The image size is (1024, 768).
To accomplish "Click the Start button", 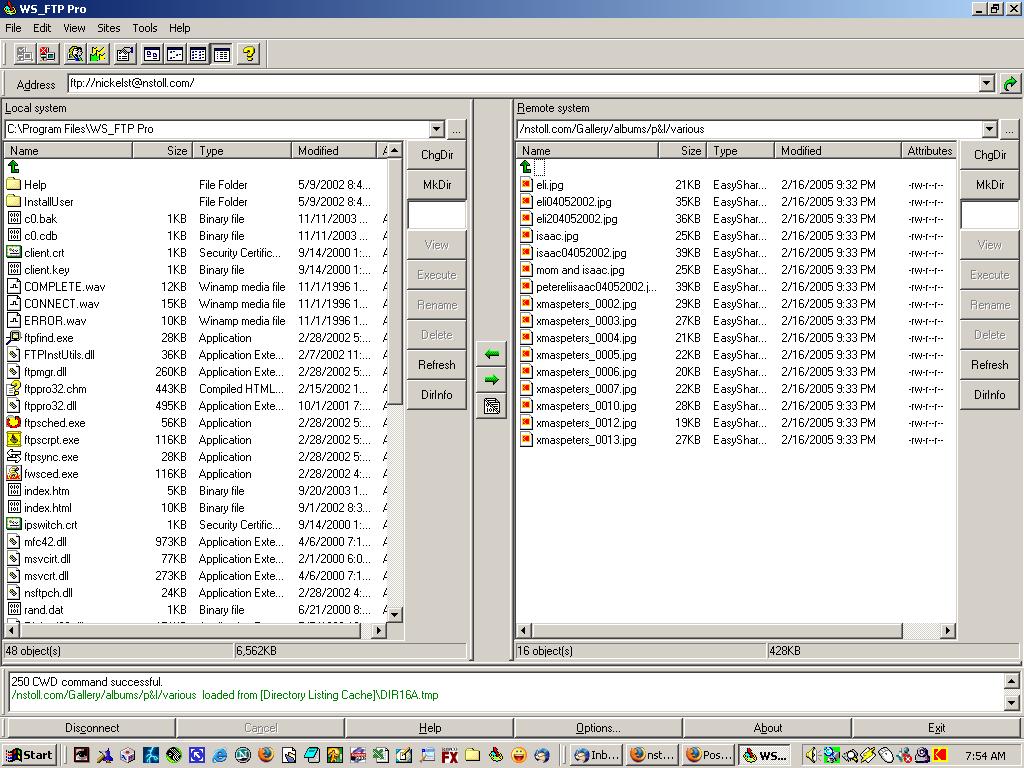I will [x=30, y=756].
